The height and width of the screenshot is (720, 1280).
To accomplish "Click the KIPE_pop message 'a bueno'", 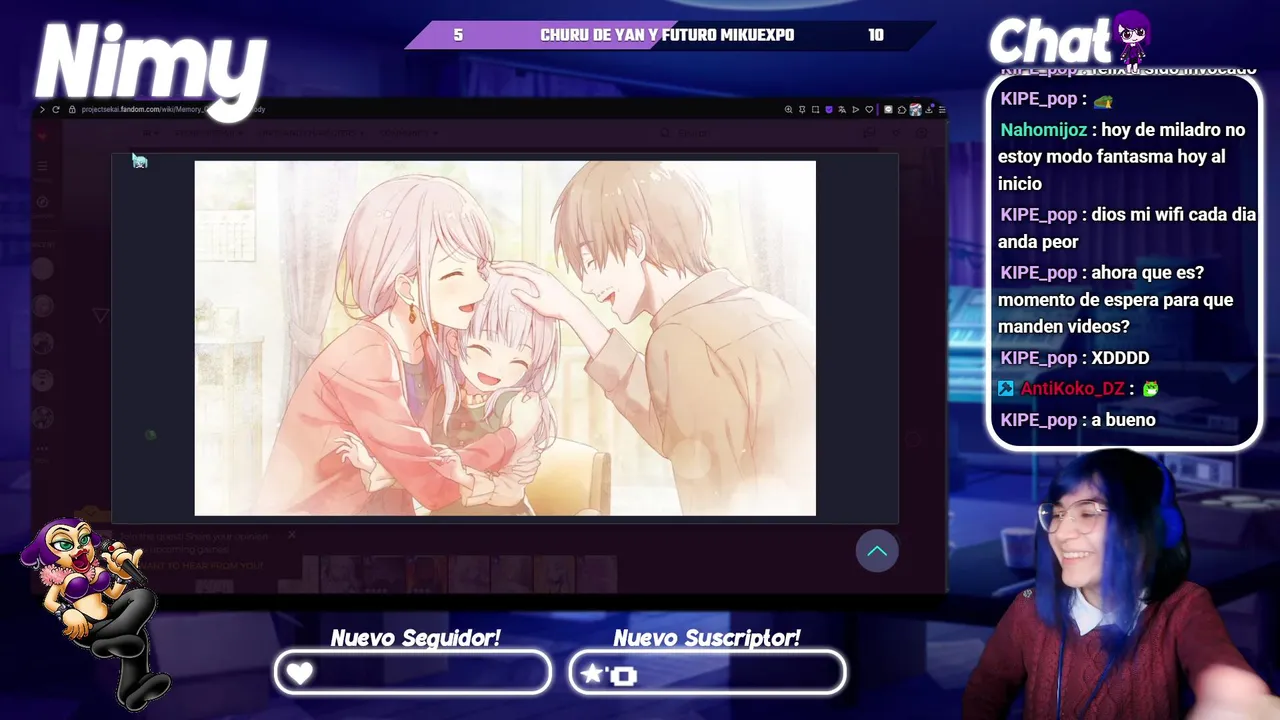I will click(1123, 420).
